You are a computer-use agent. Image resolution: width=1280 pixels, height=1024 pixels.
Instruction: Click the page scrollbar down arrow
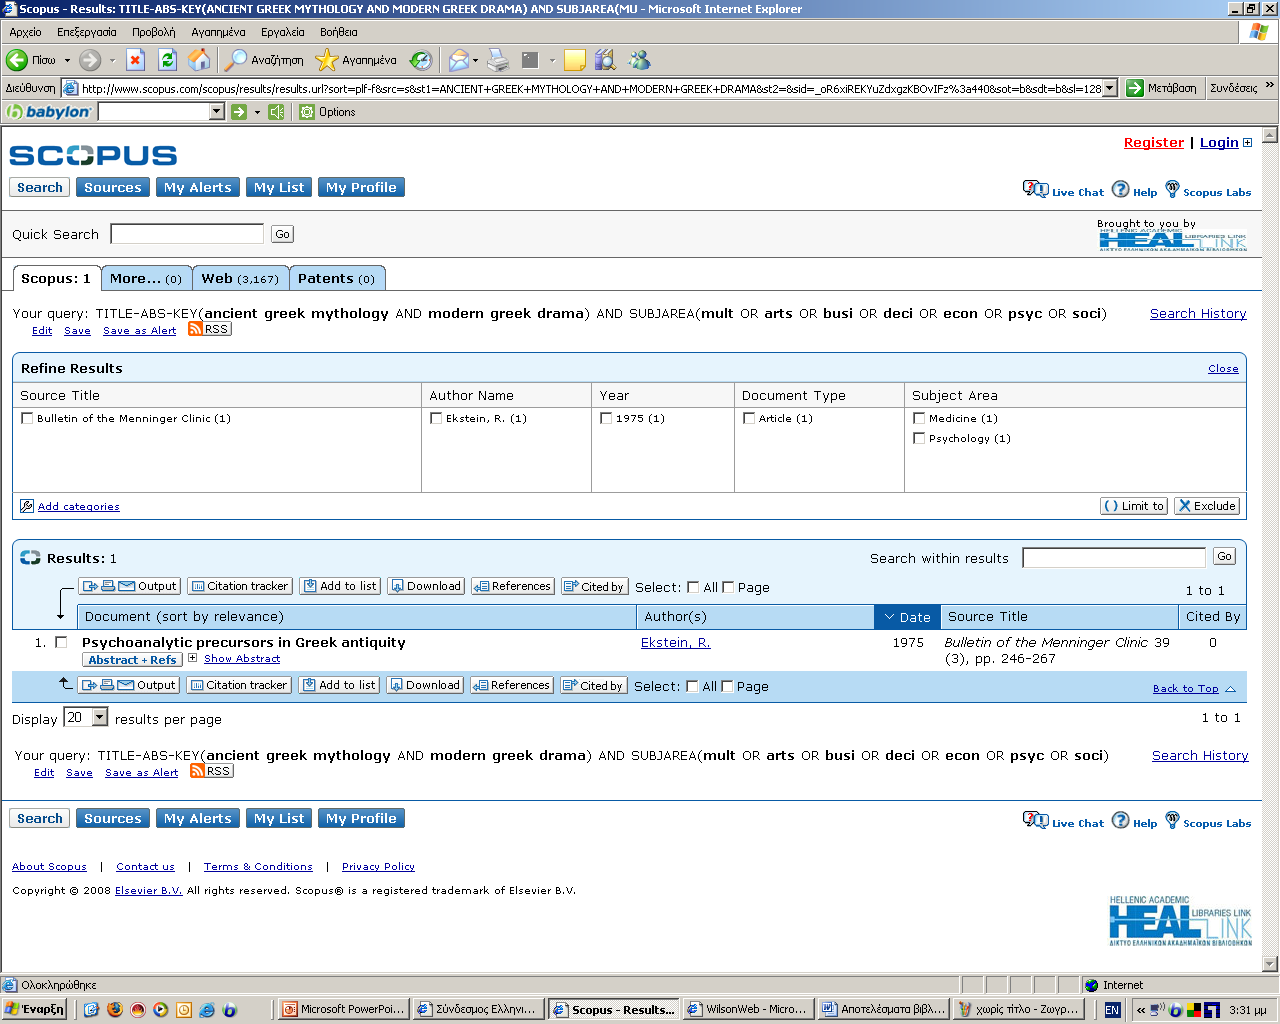1270,964
